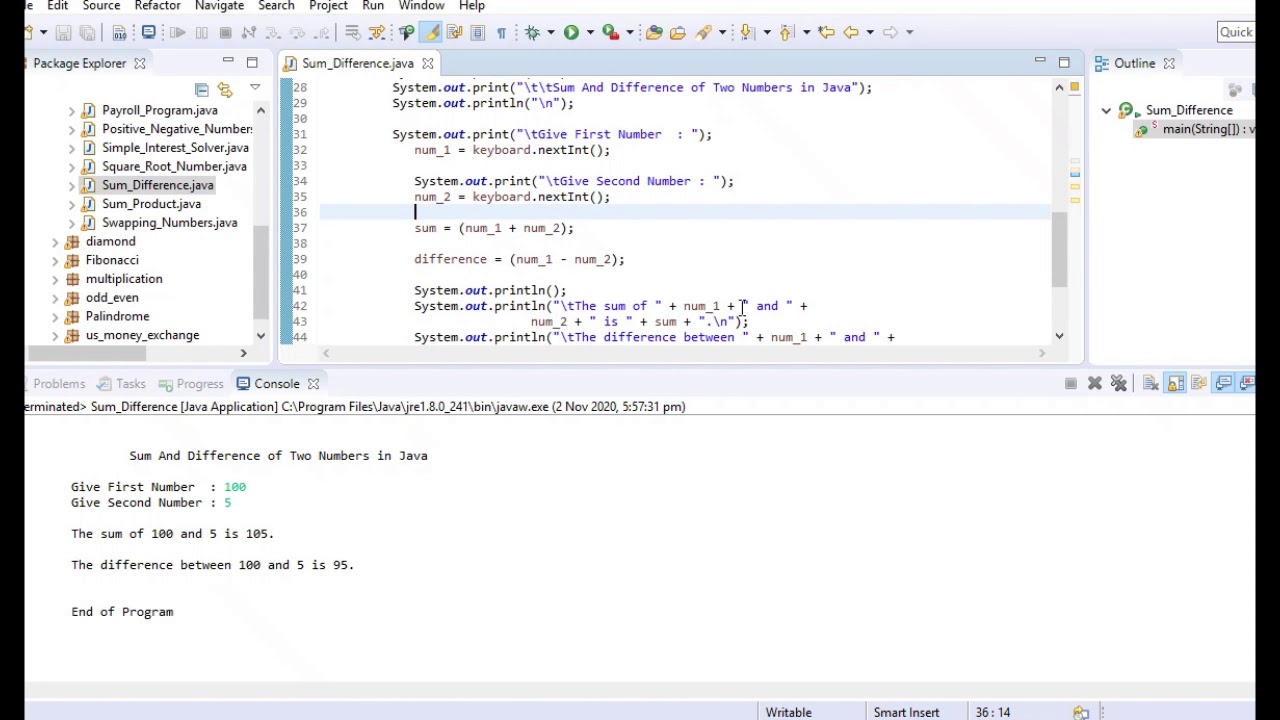Click the Debug bug icon
Image resolution: width=1280 pixels, height=720 pixels.
click(533, 33)
